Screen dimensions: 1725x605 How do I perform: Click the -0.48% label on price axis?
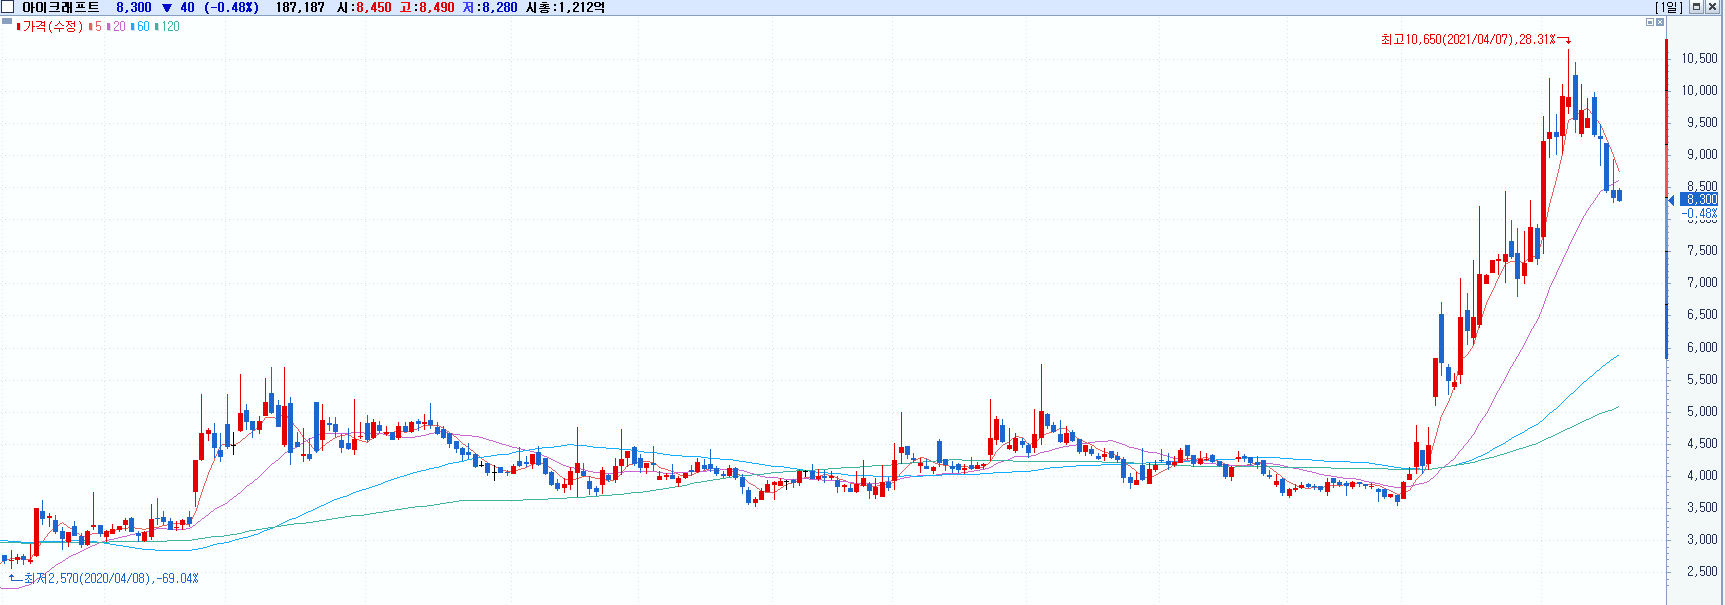coord(1700,213)
